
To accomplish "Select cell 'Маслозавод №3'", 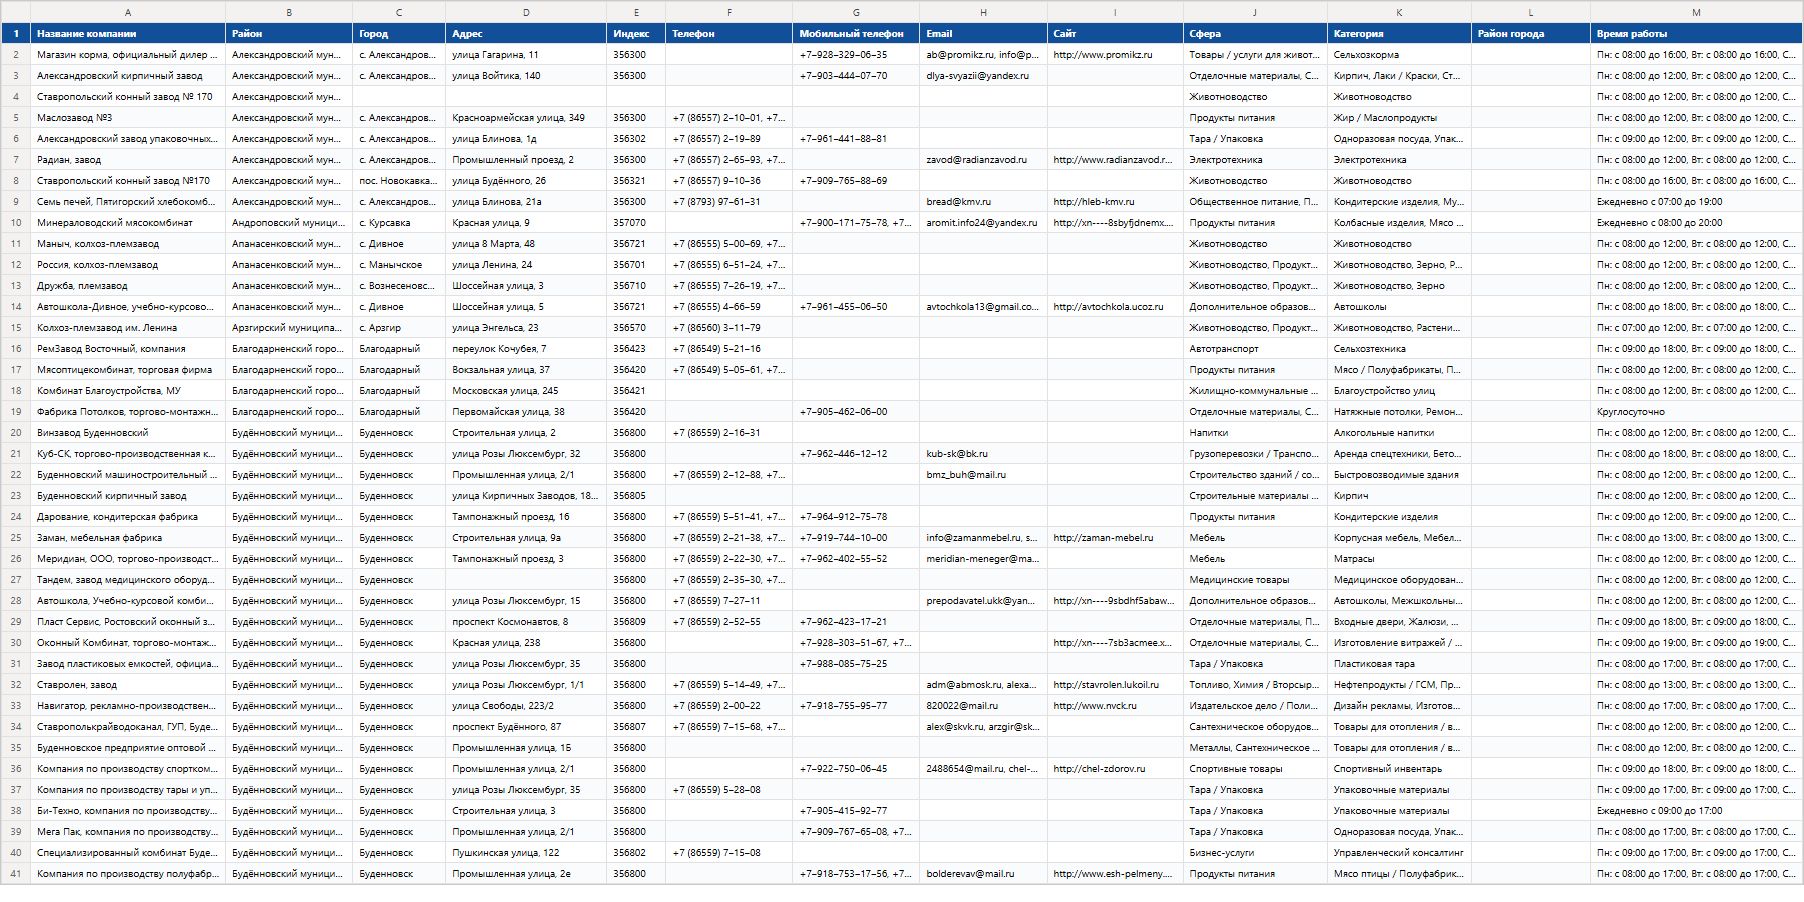I will 128,118.
